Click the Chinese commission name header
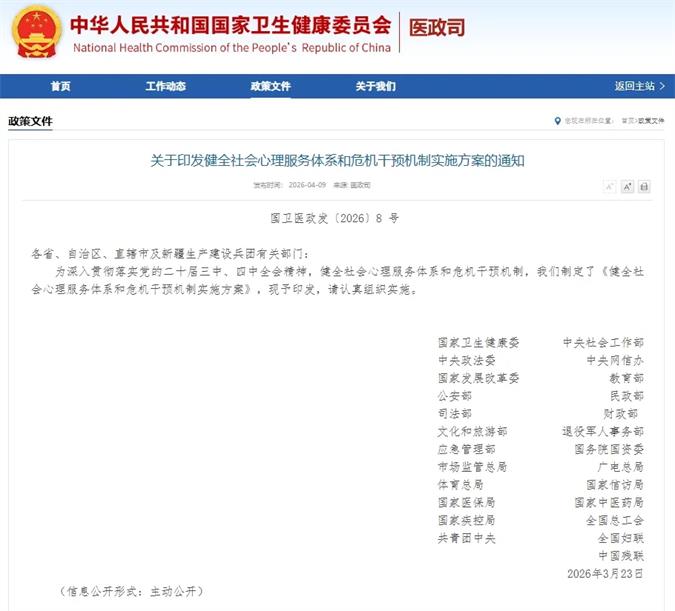This screenshot has width=675, height=611. point(229,24)
